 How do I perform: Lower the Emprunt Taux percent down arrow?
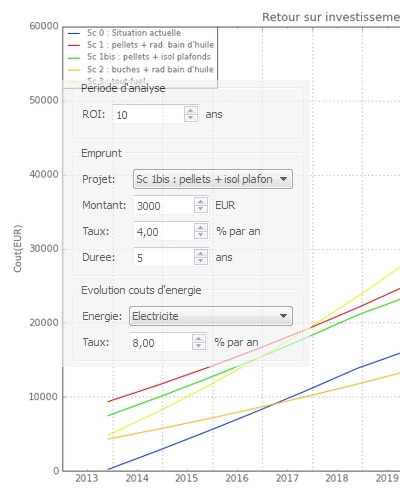[201, 235]
